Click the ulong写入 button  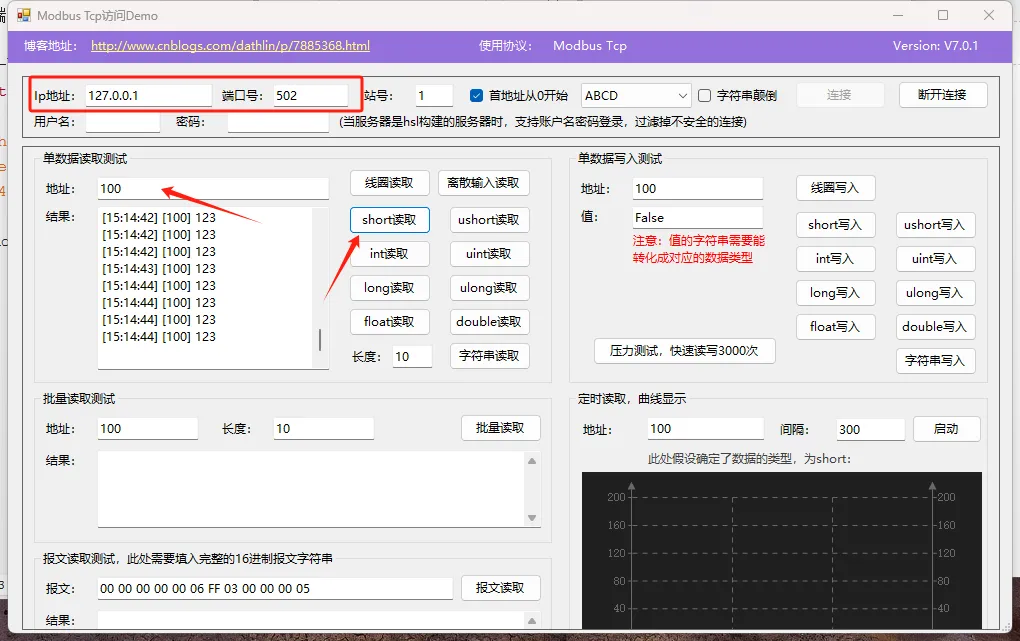(935, 293)
